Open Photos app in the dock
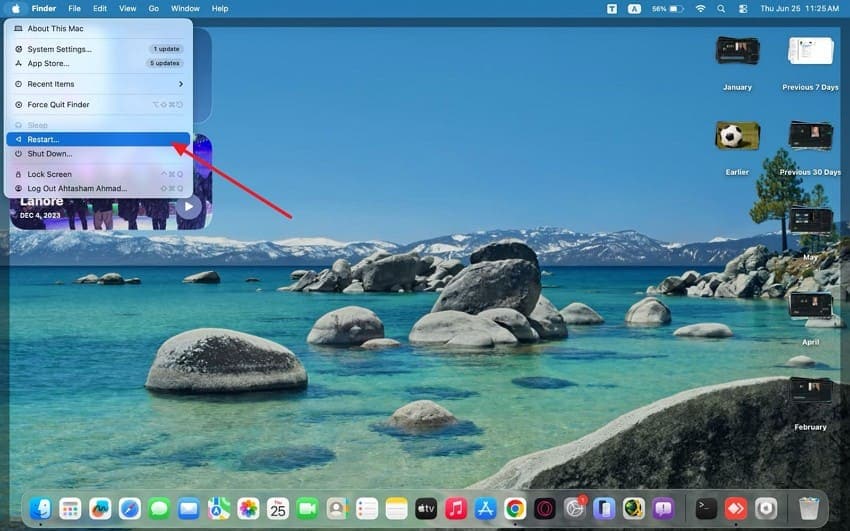This screenshot has height=531, width=850. tap(248, 509)
